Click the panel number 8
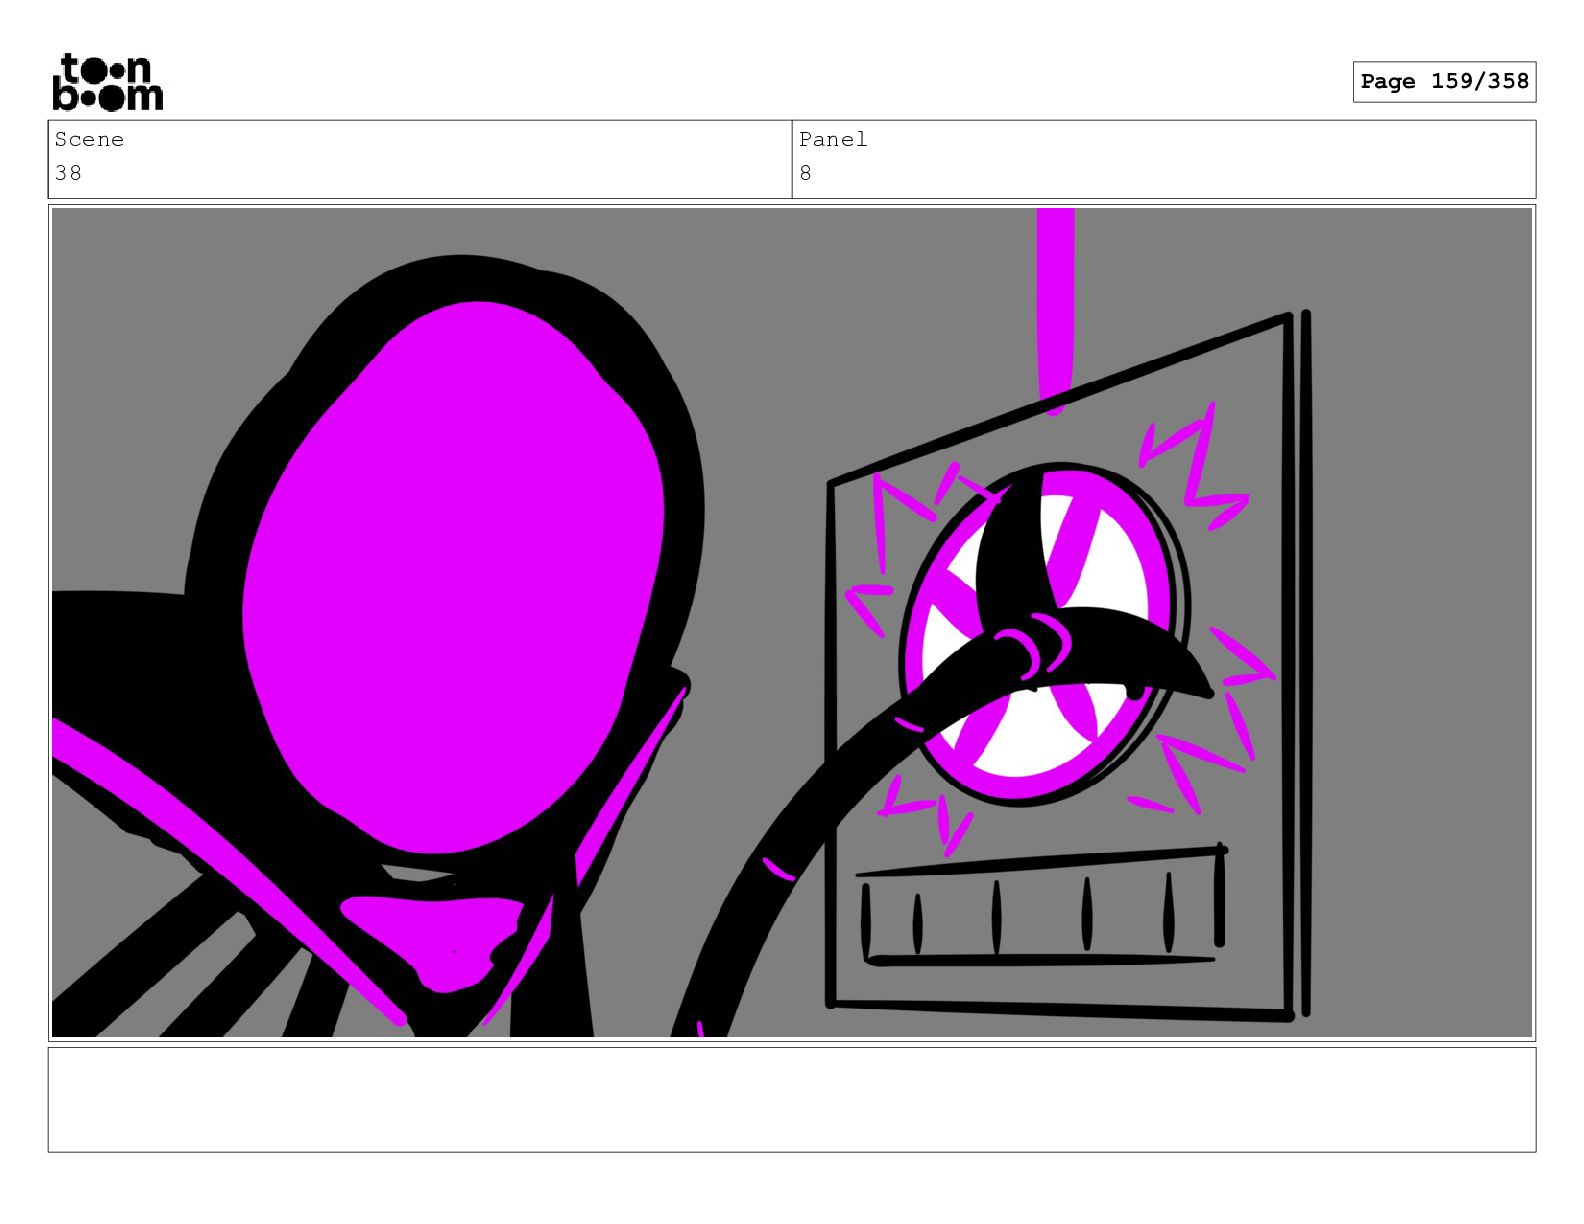The width and height of the screenshot is (1584, 1224). point(805,173)
